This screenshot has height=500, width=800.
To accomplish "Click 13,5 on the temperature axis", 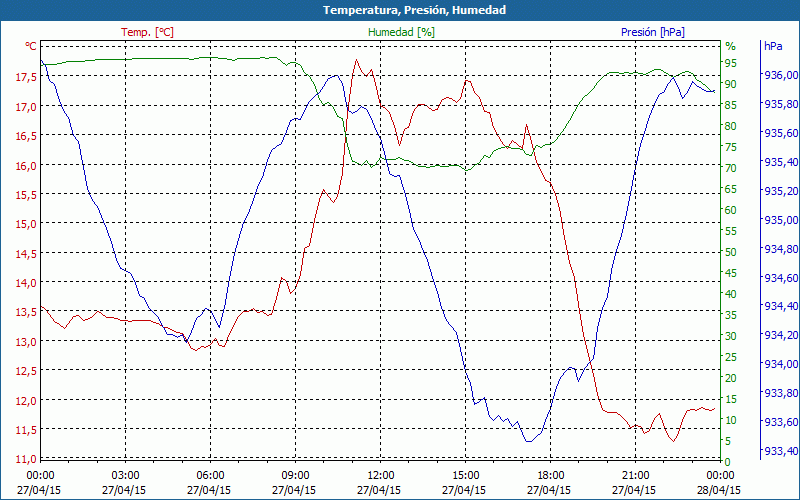I will tap(27, 312).
